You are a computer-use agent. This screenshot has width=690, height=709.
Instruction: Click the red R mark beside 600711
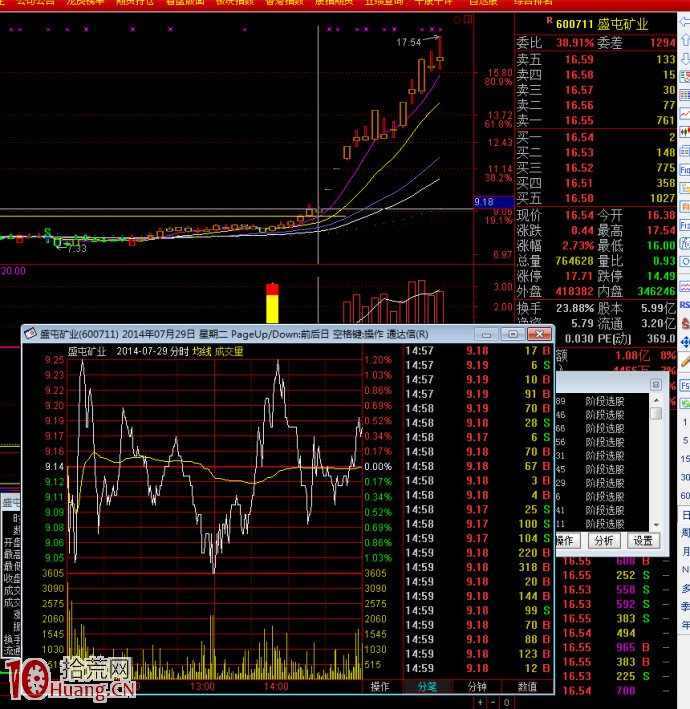click(549, 20)
